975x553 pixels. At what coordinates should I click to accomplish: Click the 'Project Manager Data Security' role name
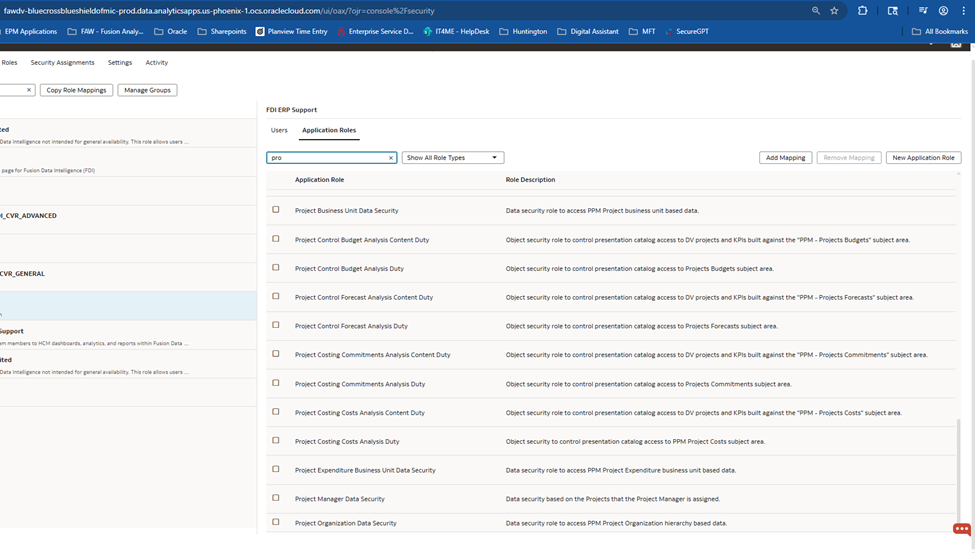(340, 499)
